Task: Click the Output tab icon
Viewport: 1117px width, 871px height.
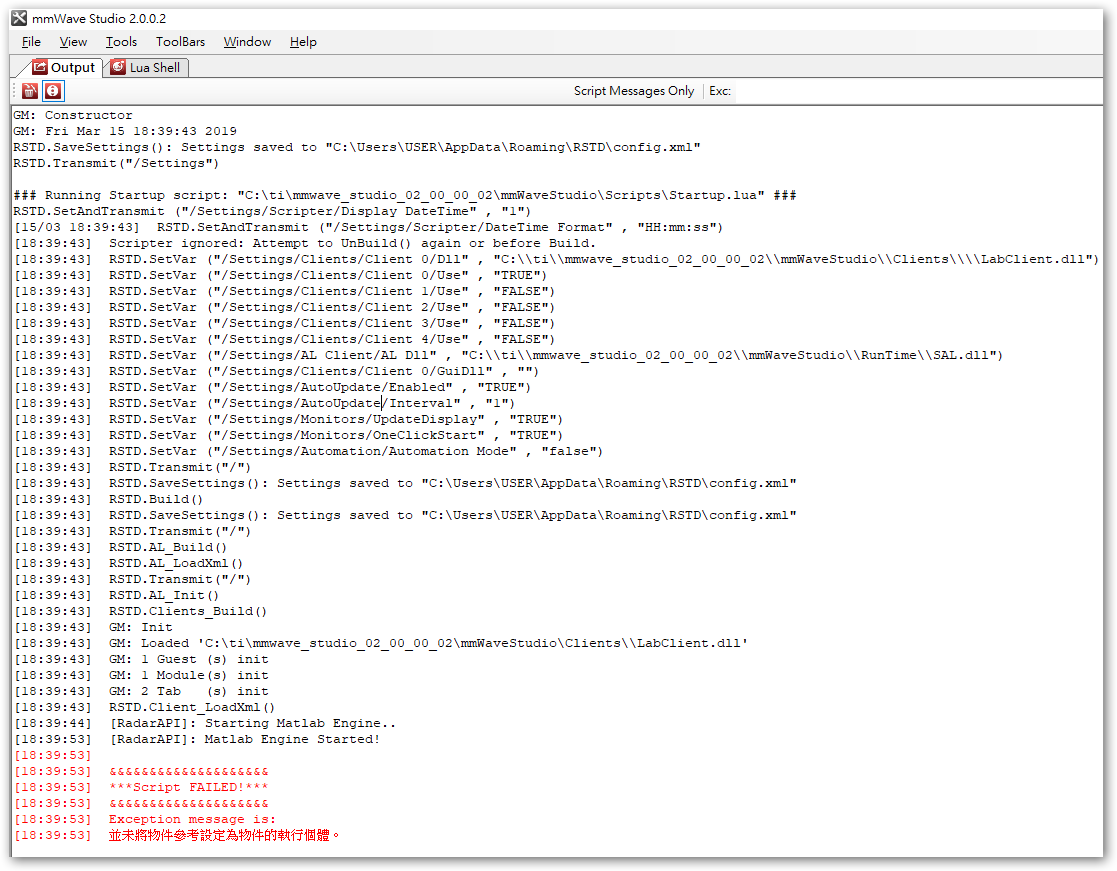Action: tap(41, 67)
